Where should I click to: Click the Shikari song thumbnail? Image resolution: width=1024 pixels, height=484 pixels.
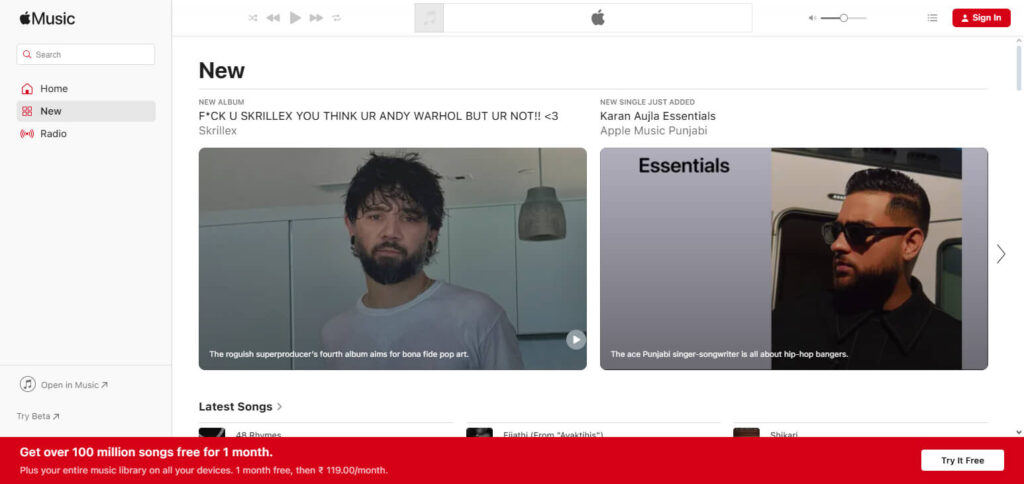746,432
